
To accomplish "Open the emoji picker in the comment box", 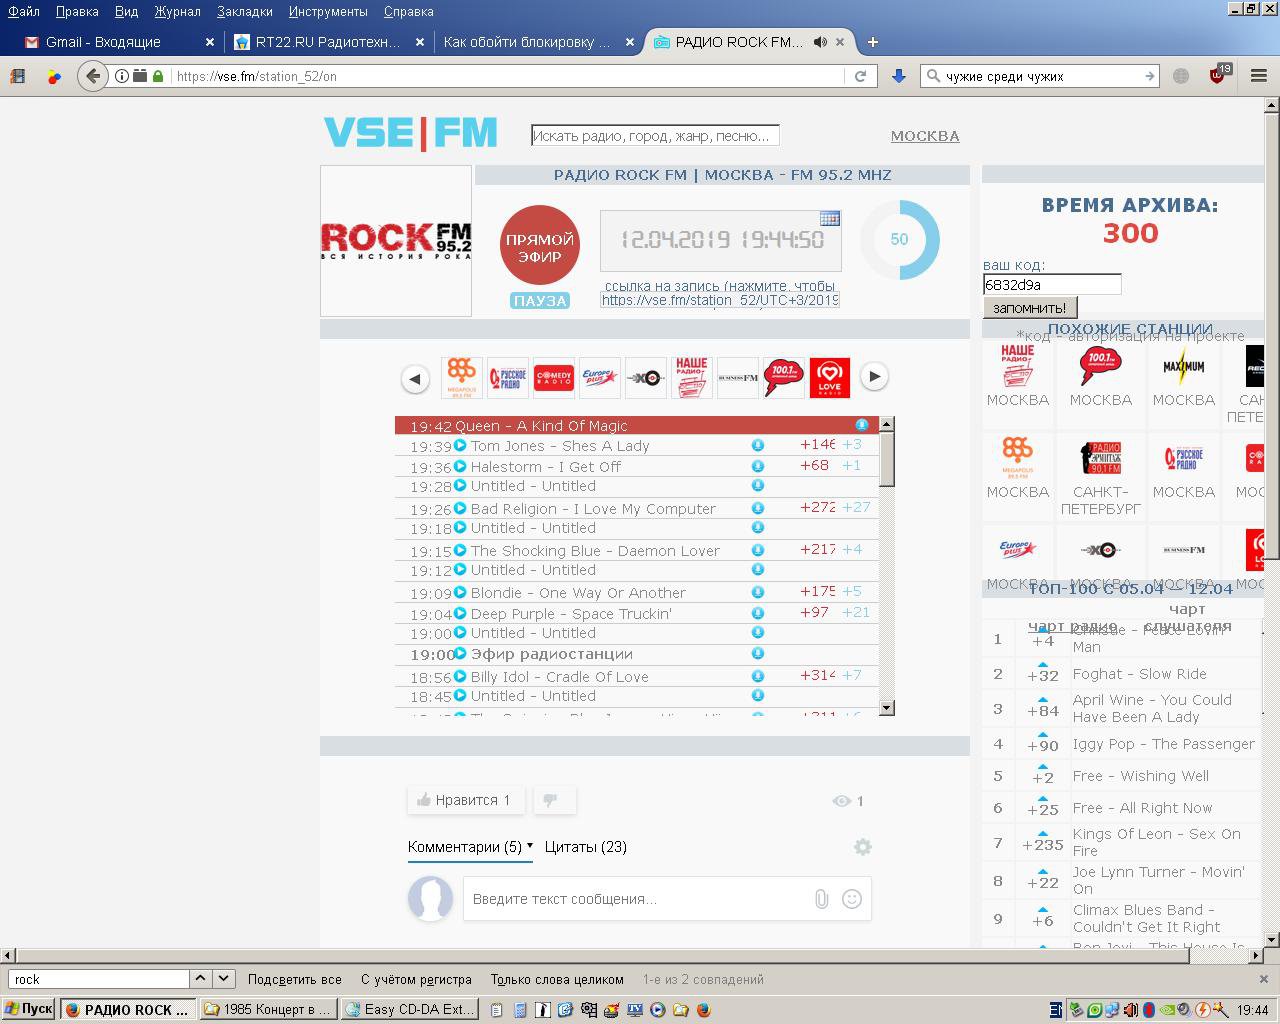I will point(852,899).
